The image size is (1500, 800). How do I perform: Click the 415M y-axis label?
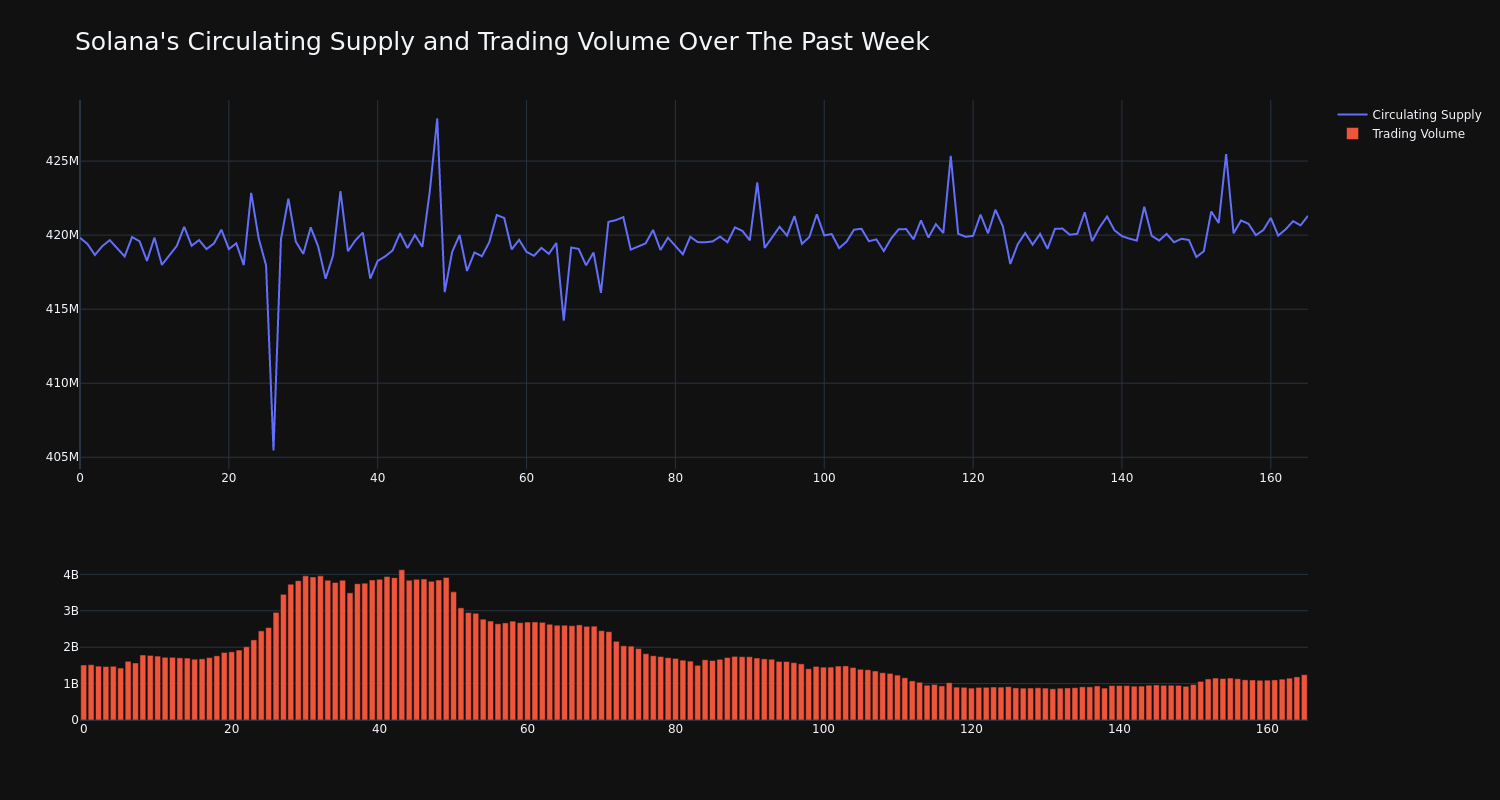[61, 309]
